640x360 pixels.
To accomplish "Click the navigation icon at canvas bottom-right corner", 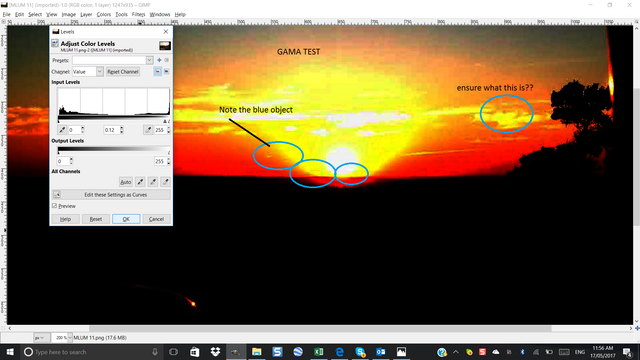I will tap(637, 328).
